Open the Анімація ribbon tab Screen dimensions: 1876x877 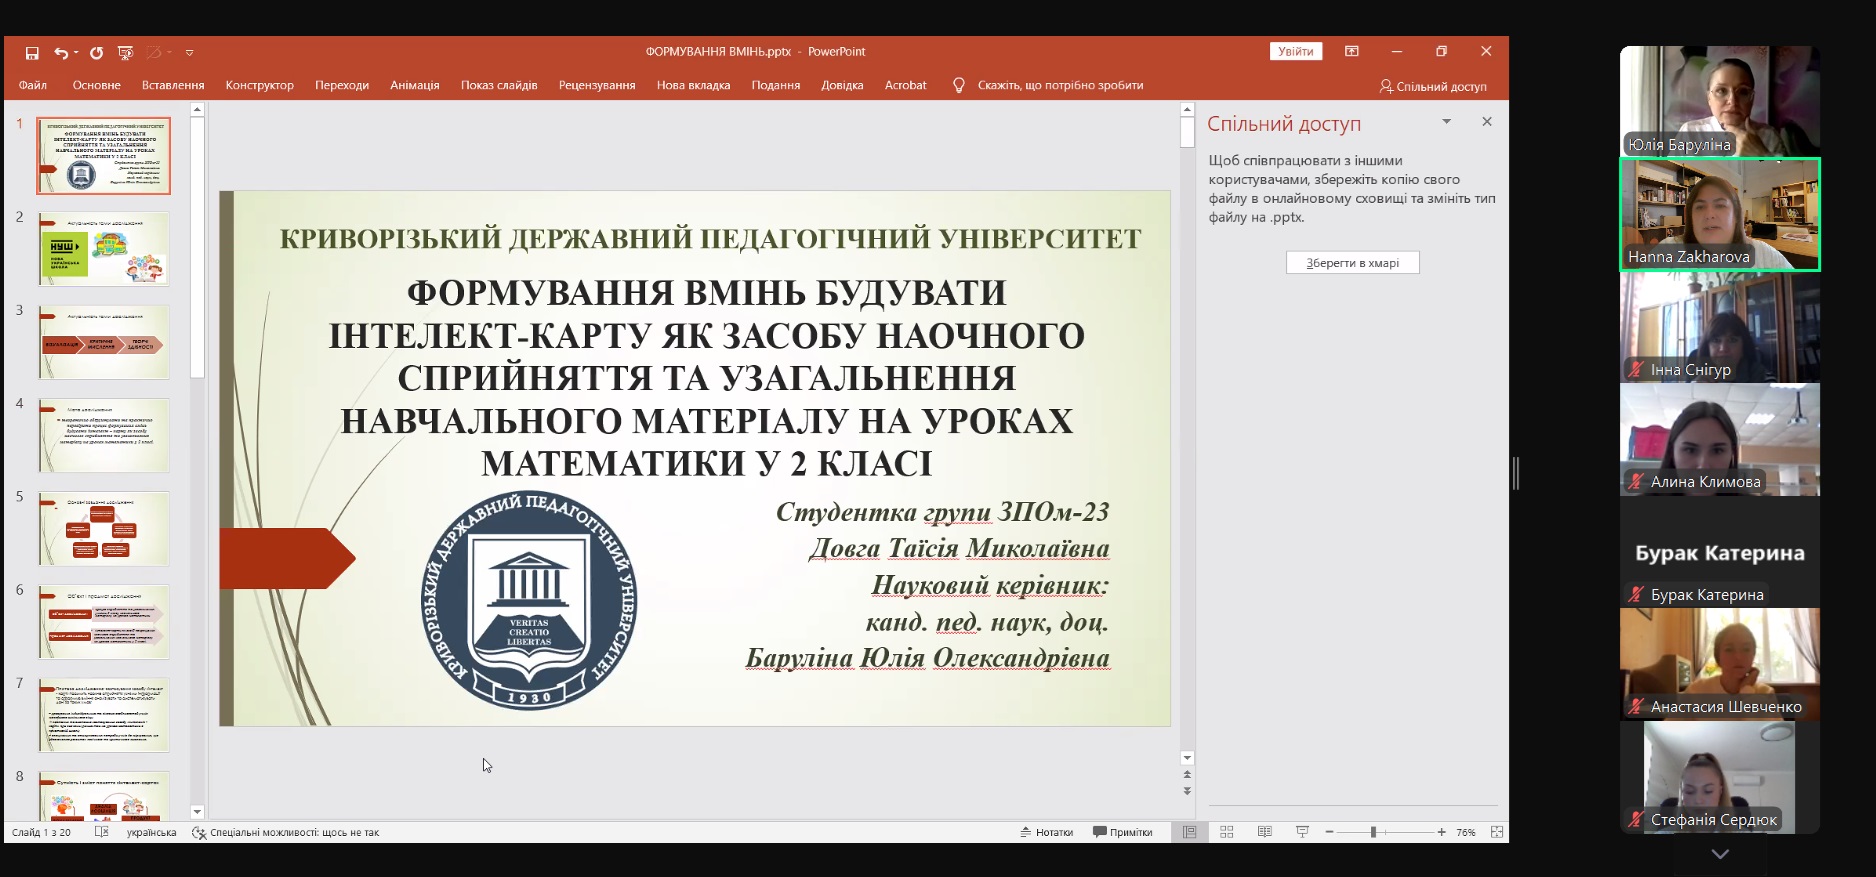415,85
